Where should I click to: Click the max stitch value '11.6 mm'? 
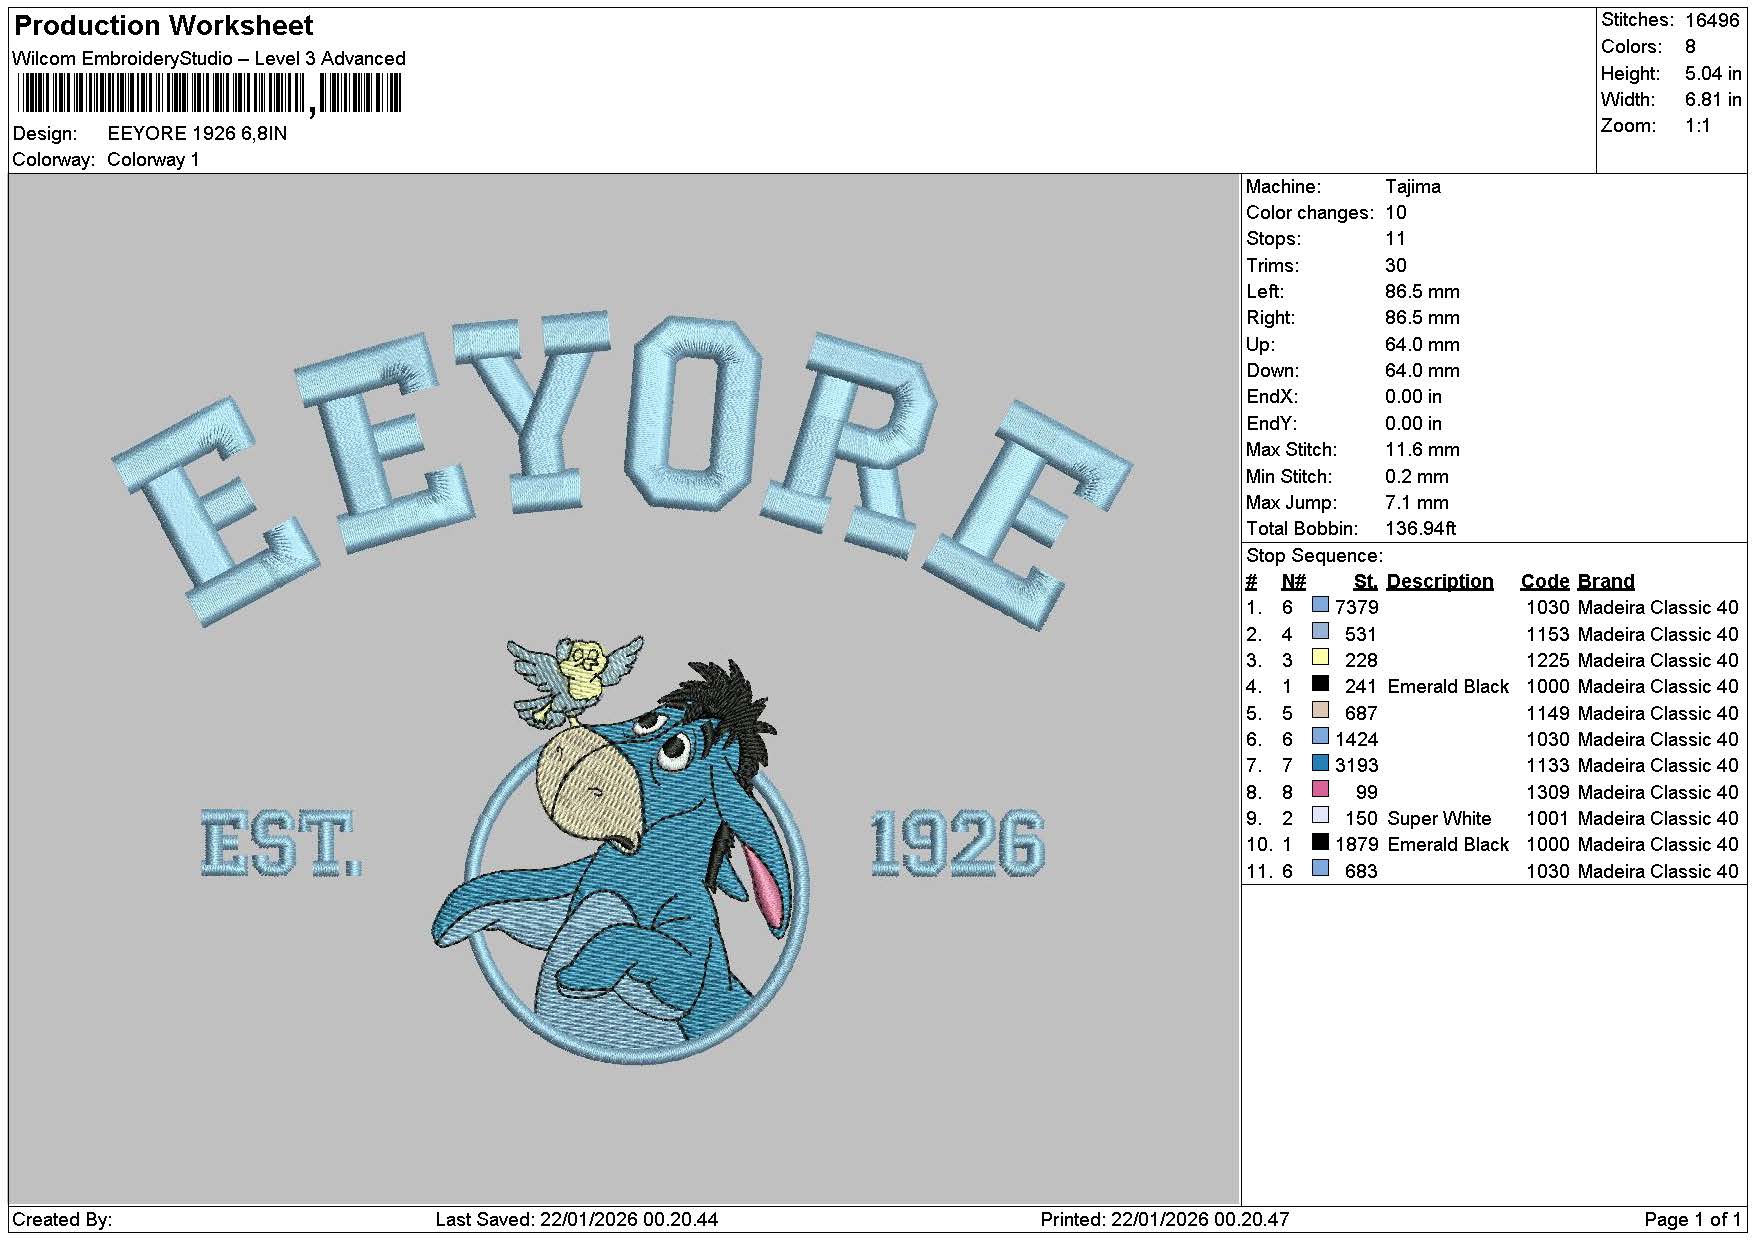[x=1422, y=449]
